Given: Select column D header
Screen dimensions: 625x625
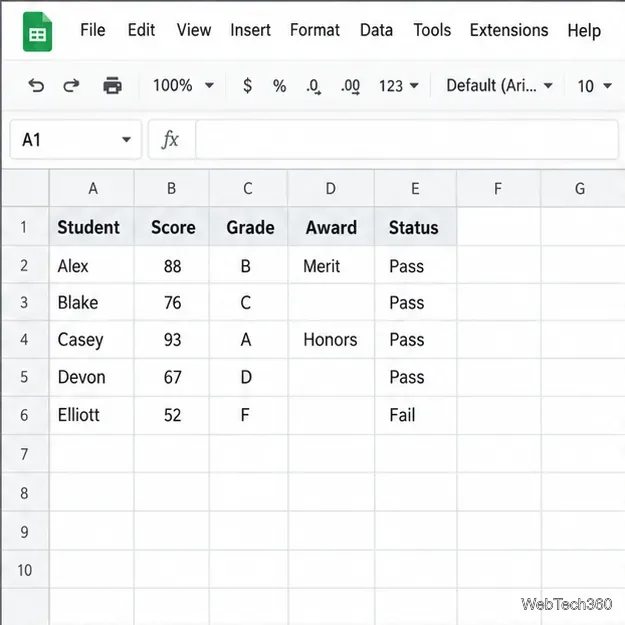Looking at the screenshot, I should coord(331,188).
